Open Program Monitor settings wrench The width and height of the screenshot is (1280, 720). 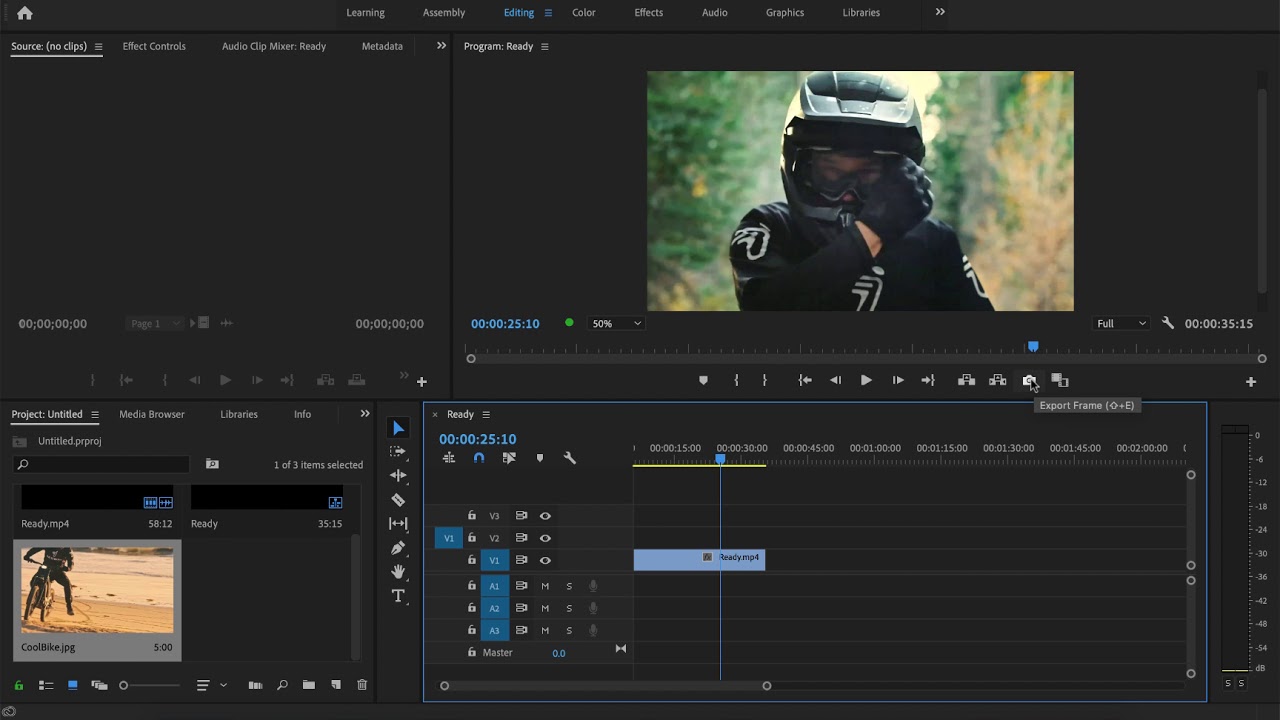(1168, 323)
